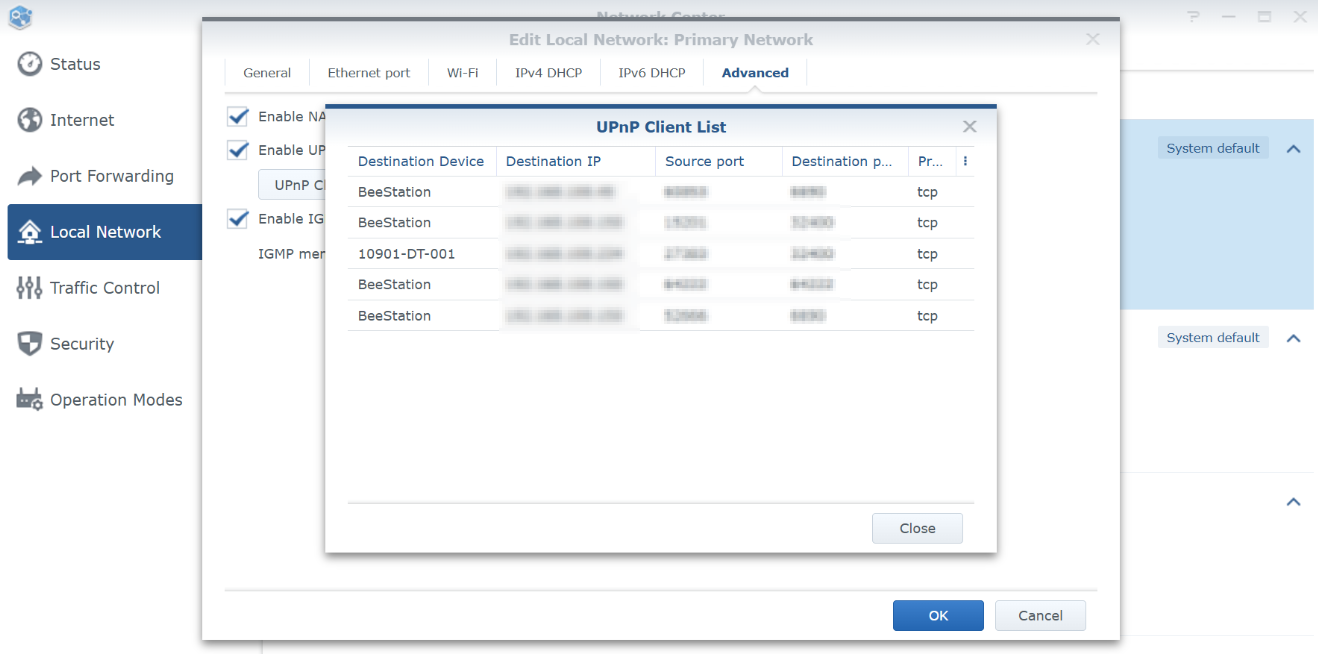
Task: Open Traffic Control settings
Action: [x=104, y=288]
